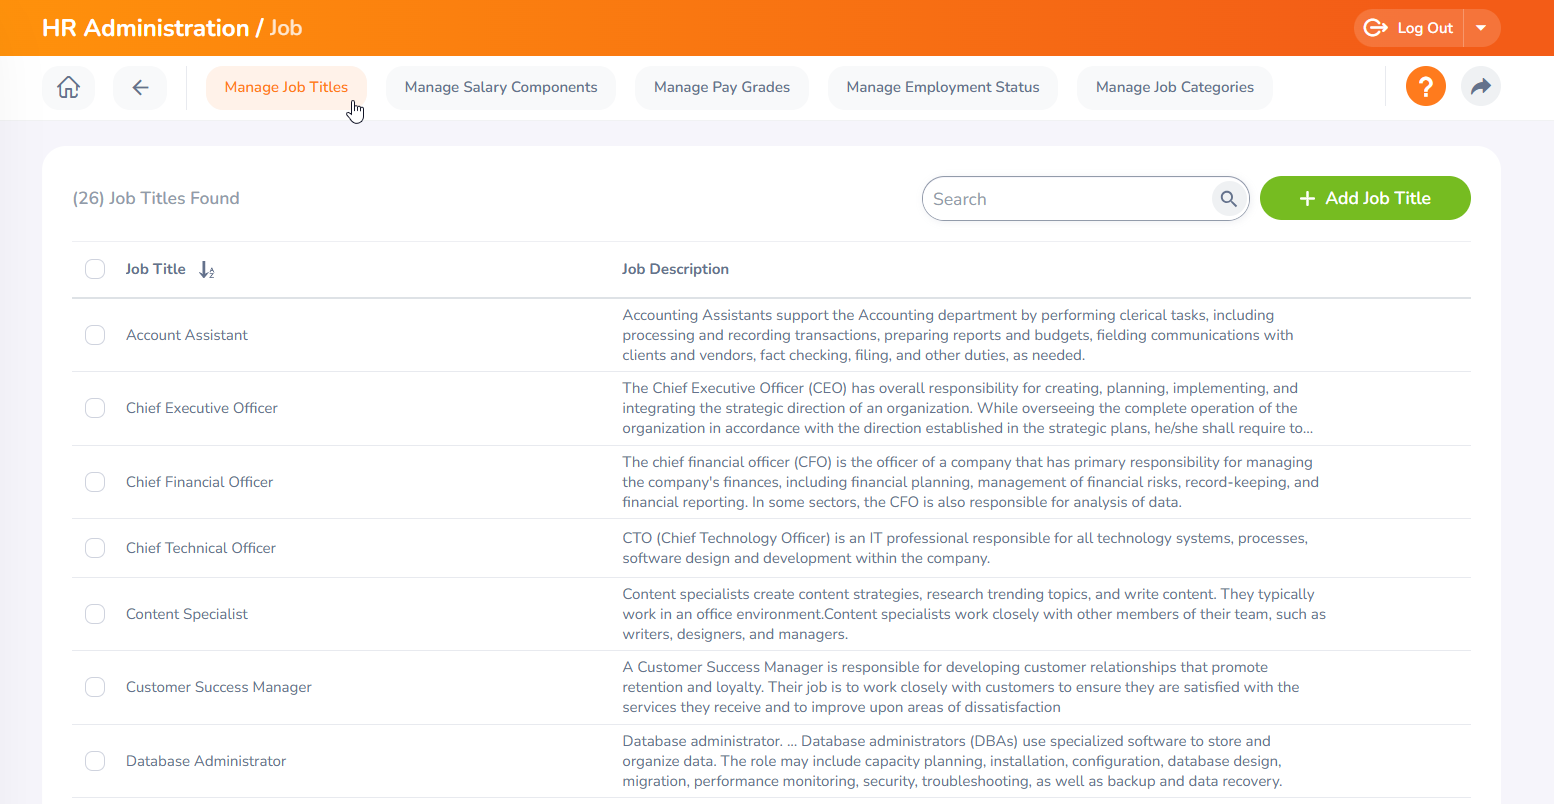This screenshot has height=804, width=1554.
Task: Select the Account Assistant checkbox
Action: tap(95, 335)
